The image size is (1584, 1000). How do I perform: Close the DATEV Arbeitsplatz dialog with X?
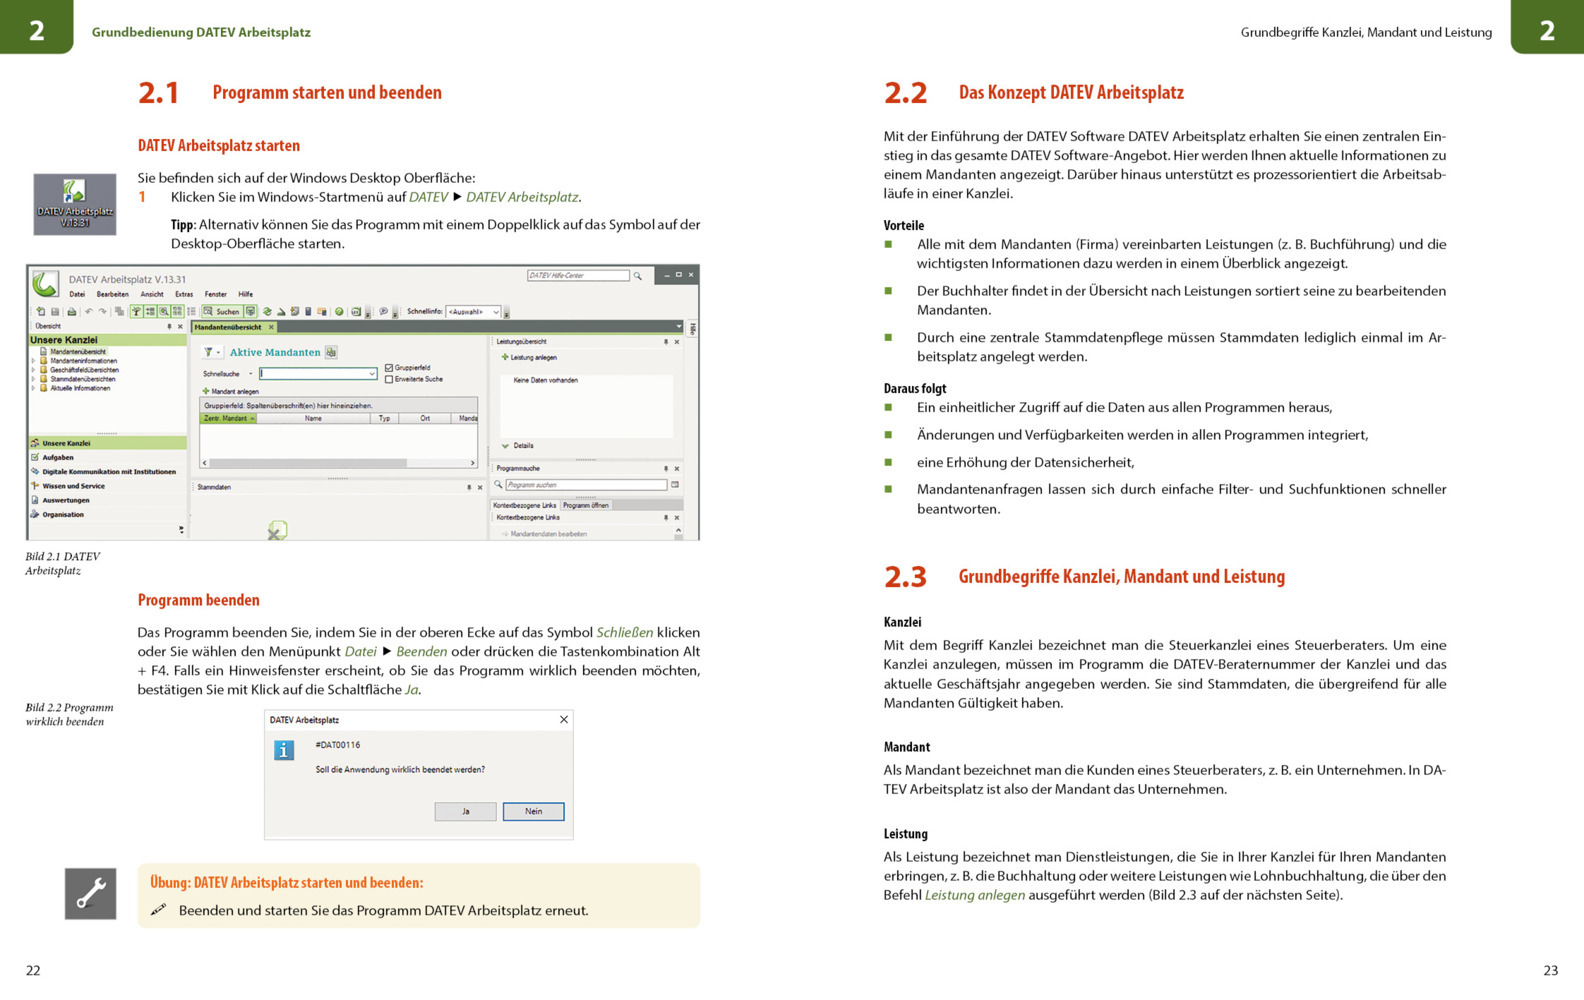564,719
